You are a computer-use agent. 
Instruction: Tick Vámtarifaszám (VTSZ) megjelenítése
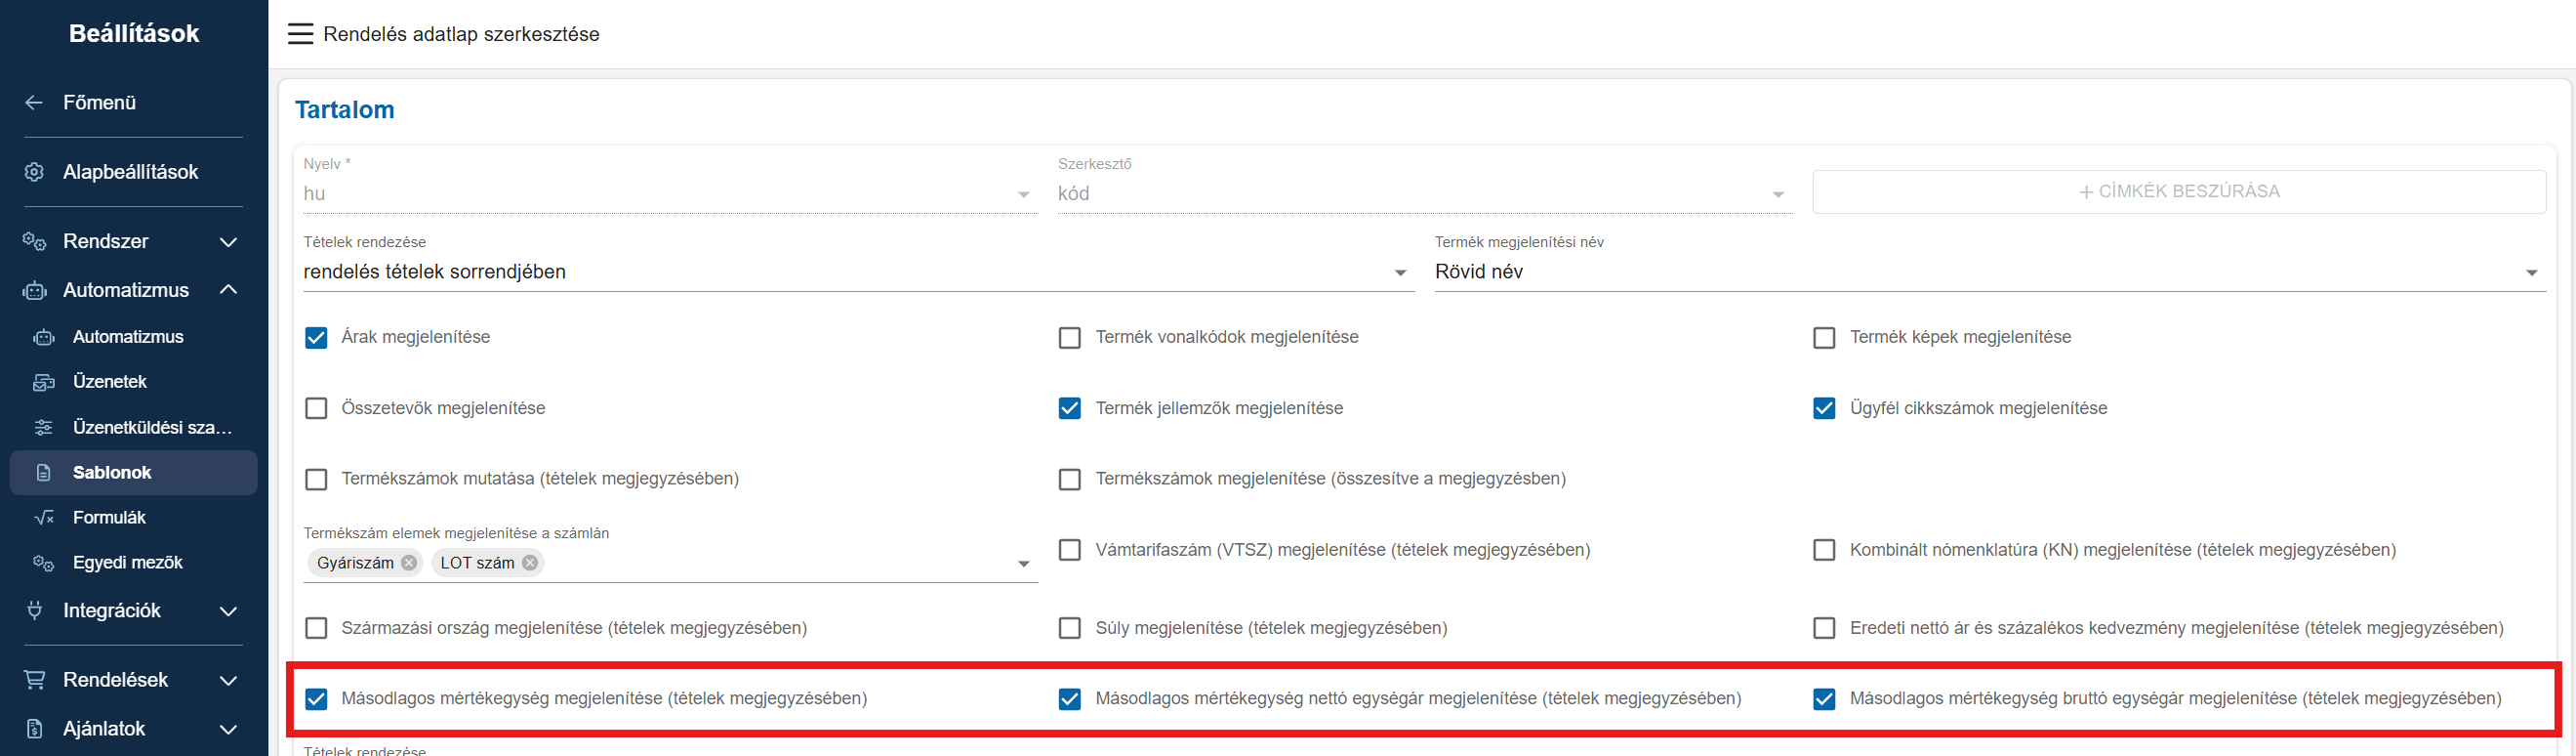click(1070, 550)
